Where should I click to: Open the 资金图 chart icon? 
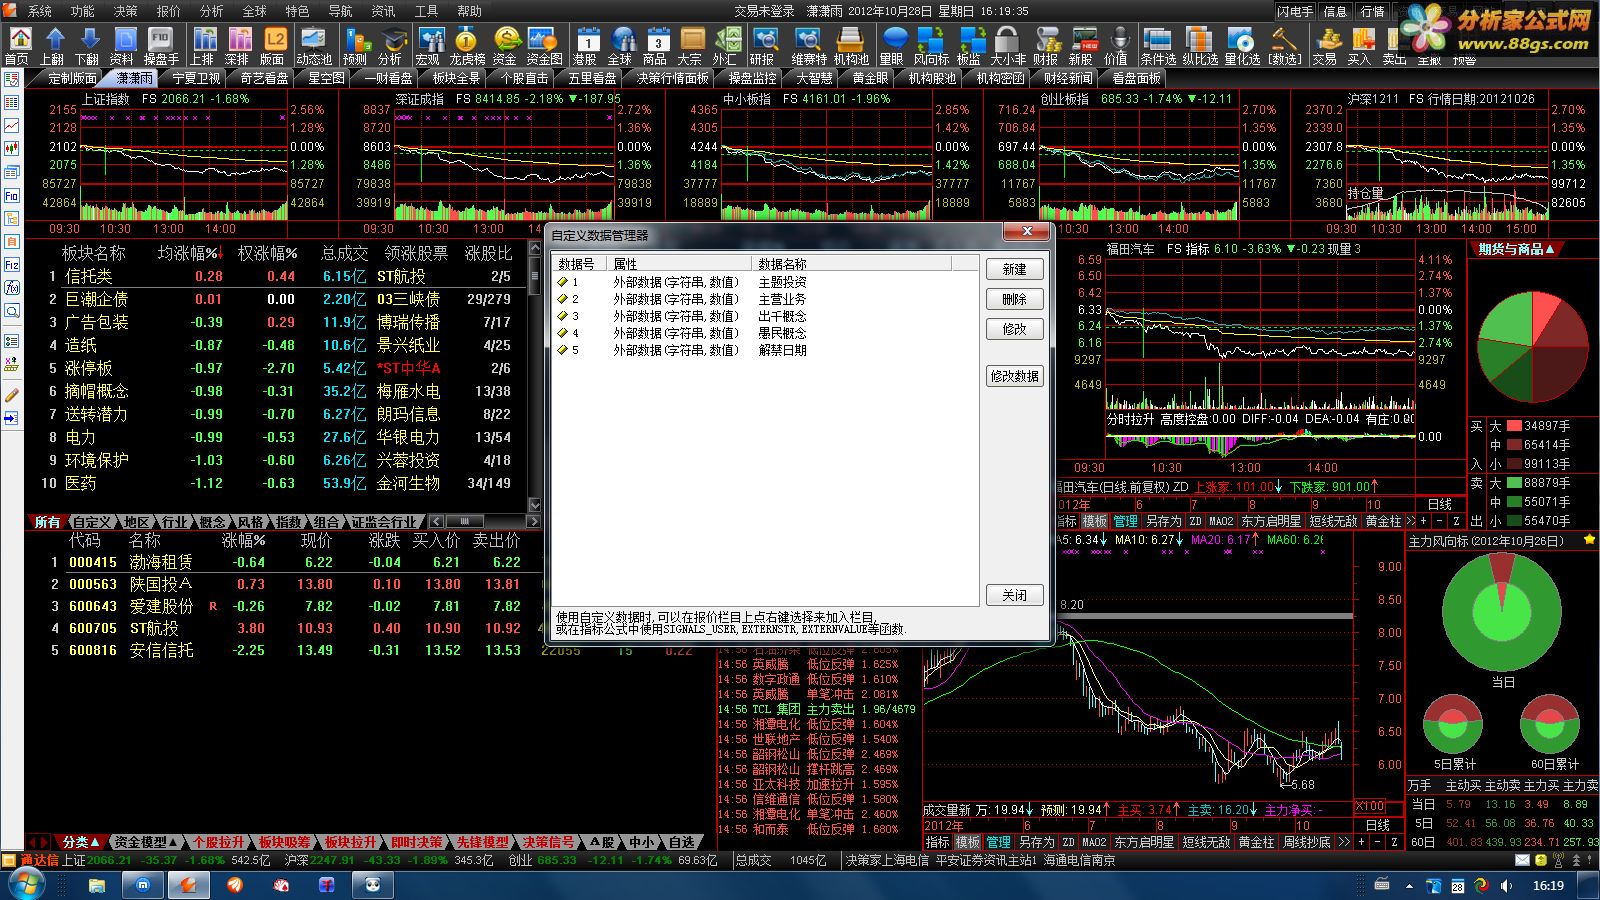pos(544,46)
